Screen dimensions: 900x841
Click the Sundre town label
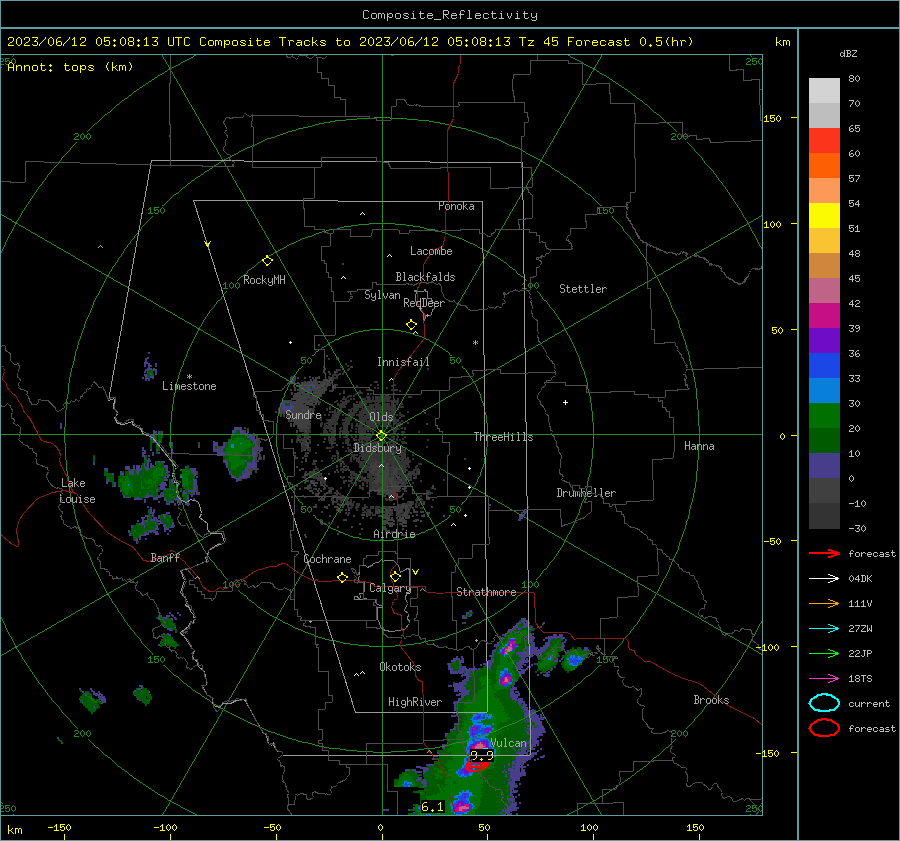click(303, 414)
